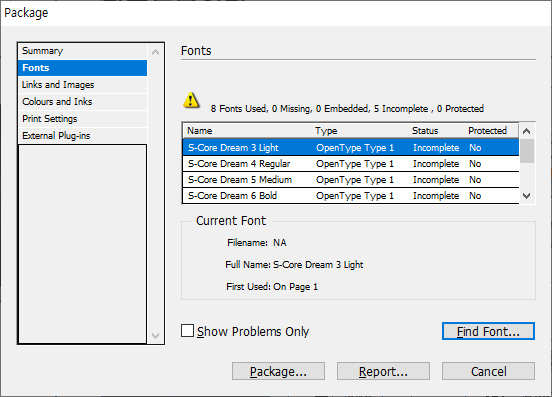The width and height of the screenshot is (552, 397).
Task: Select the S-Core Dream 3 Light row
Action: pyautogui.click(x=351, y=147)
